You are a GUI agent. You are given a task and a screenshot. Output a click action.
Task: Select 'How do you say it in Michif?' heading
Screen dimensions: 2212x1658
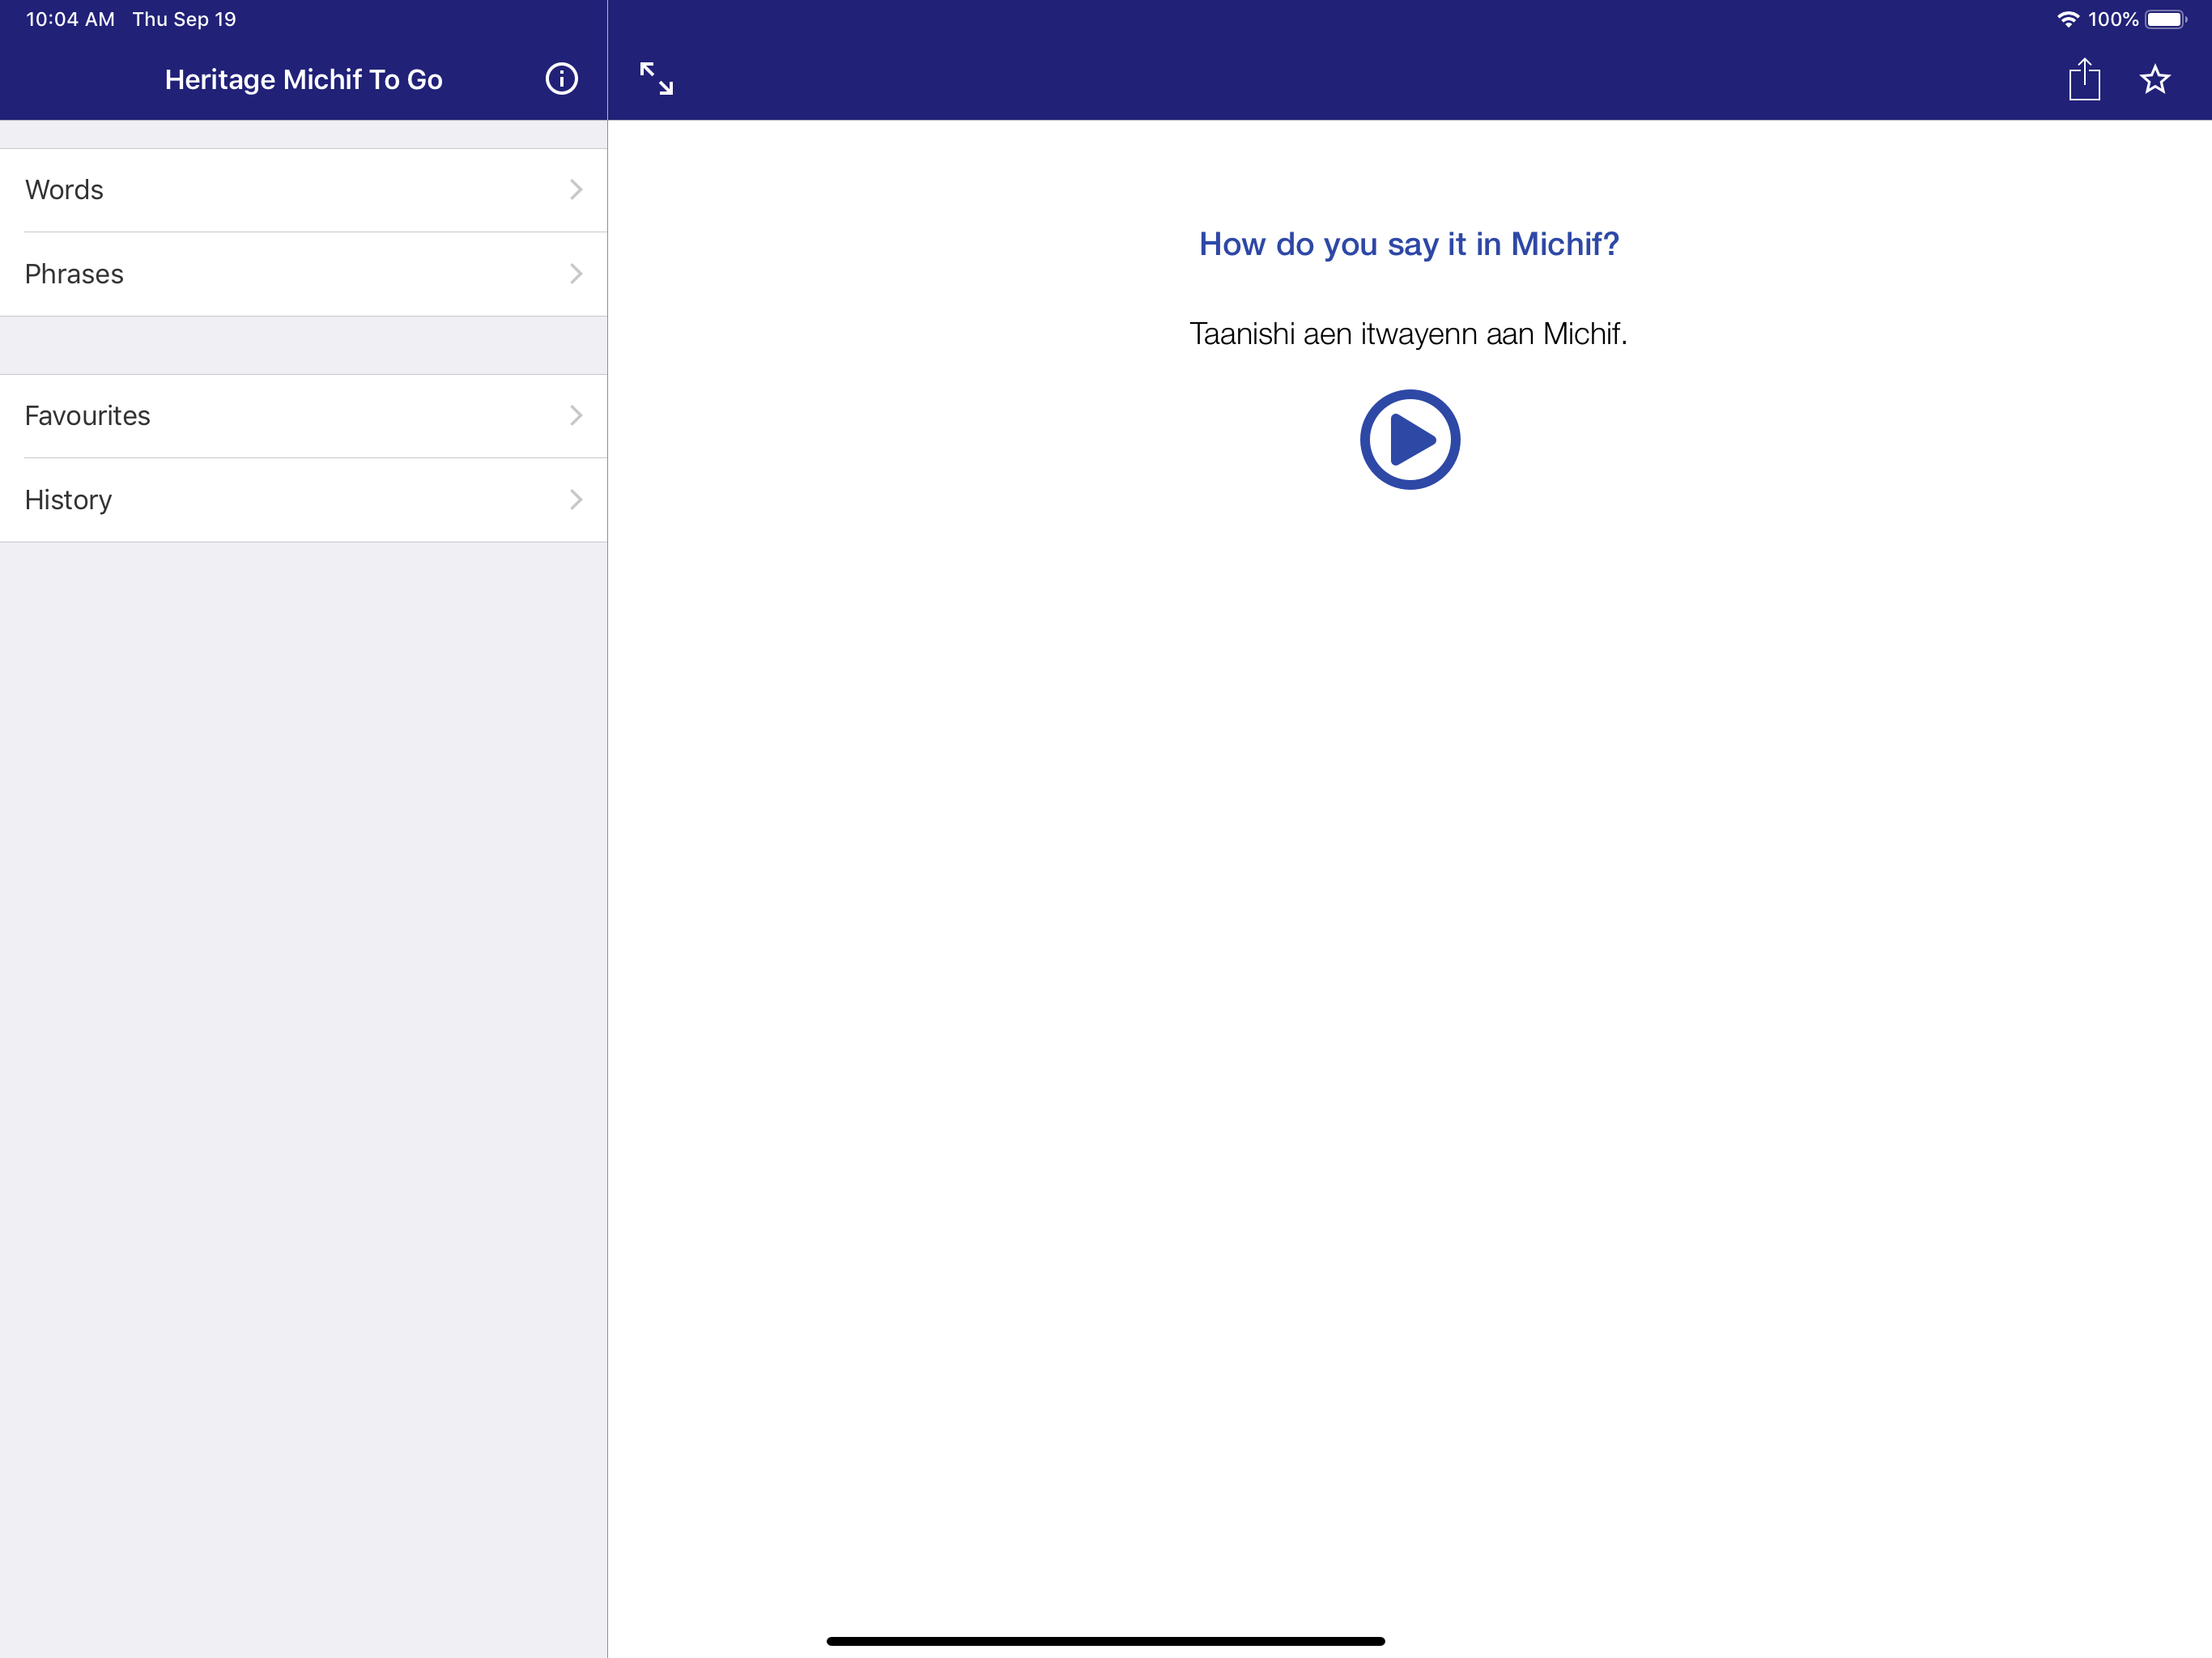[x=1408, y=244]
